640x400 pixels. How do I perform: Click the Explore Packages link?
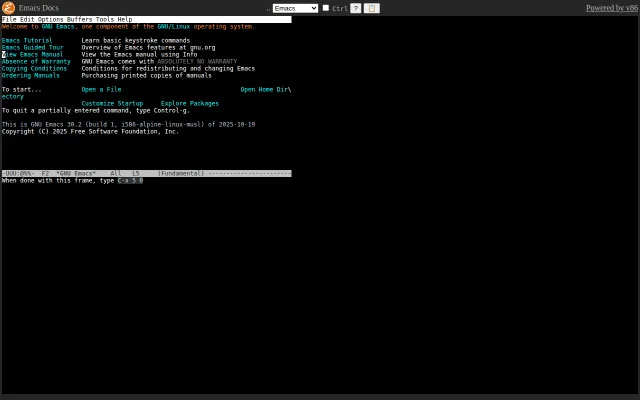pos(190,103)
